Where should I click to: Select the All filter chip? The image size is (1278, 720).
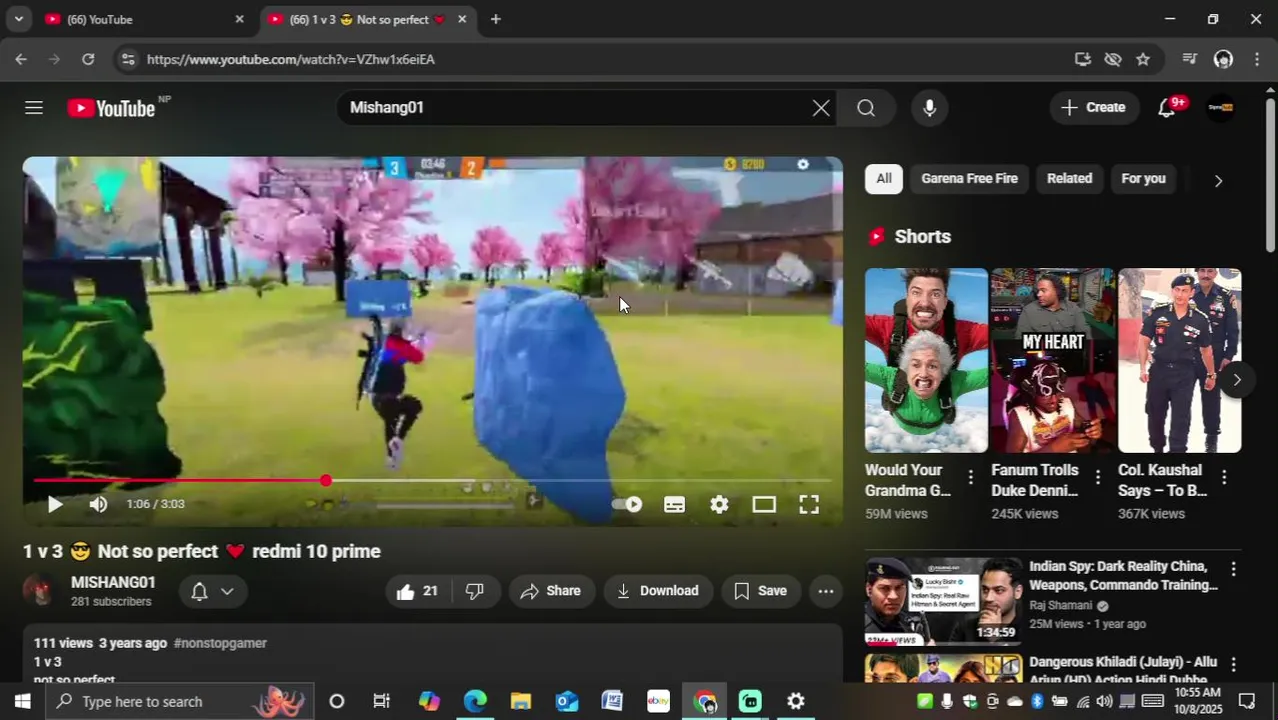coord(884,179)
